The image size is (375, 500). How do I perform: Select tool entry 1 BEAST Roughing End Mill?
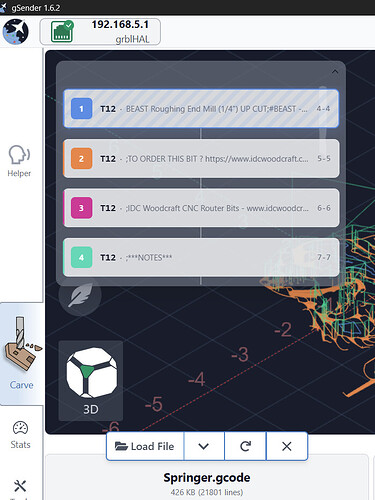point(201,109)
